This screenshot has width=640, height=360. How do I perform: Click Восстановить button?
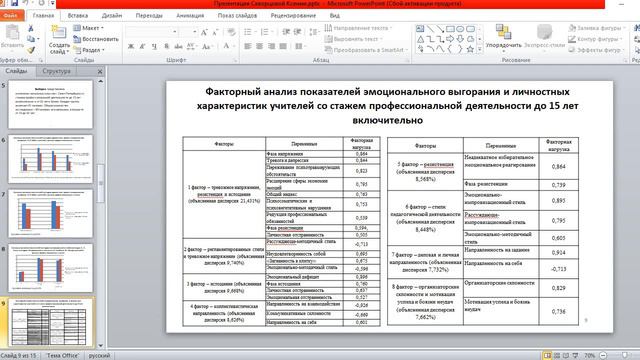pos(96,39)
